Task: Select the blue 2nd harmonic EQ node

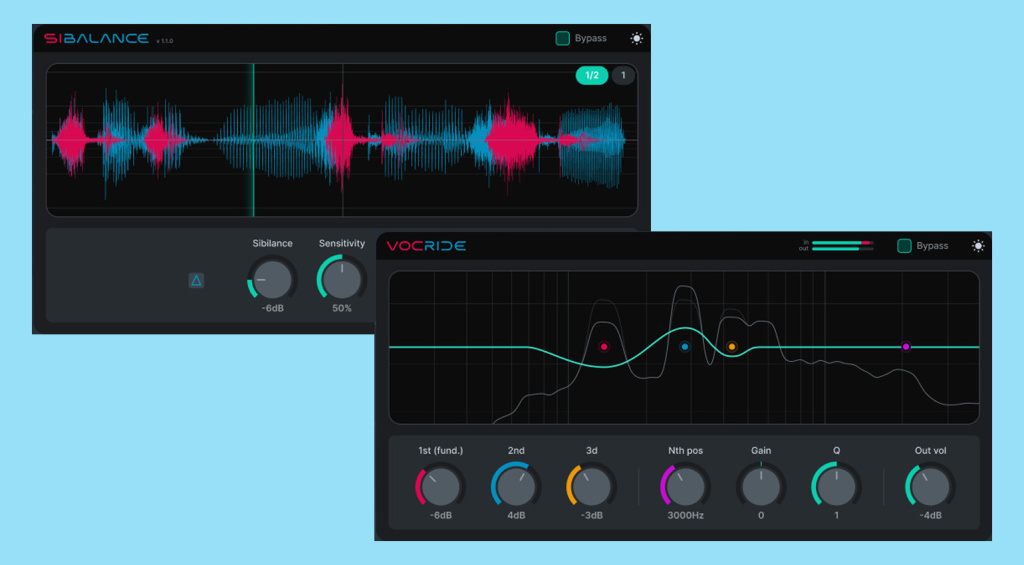Action: point(684,347)
